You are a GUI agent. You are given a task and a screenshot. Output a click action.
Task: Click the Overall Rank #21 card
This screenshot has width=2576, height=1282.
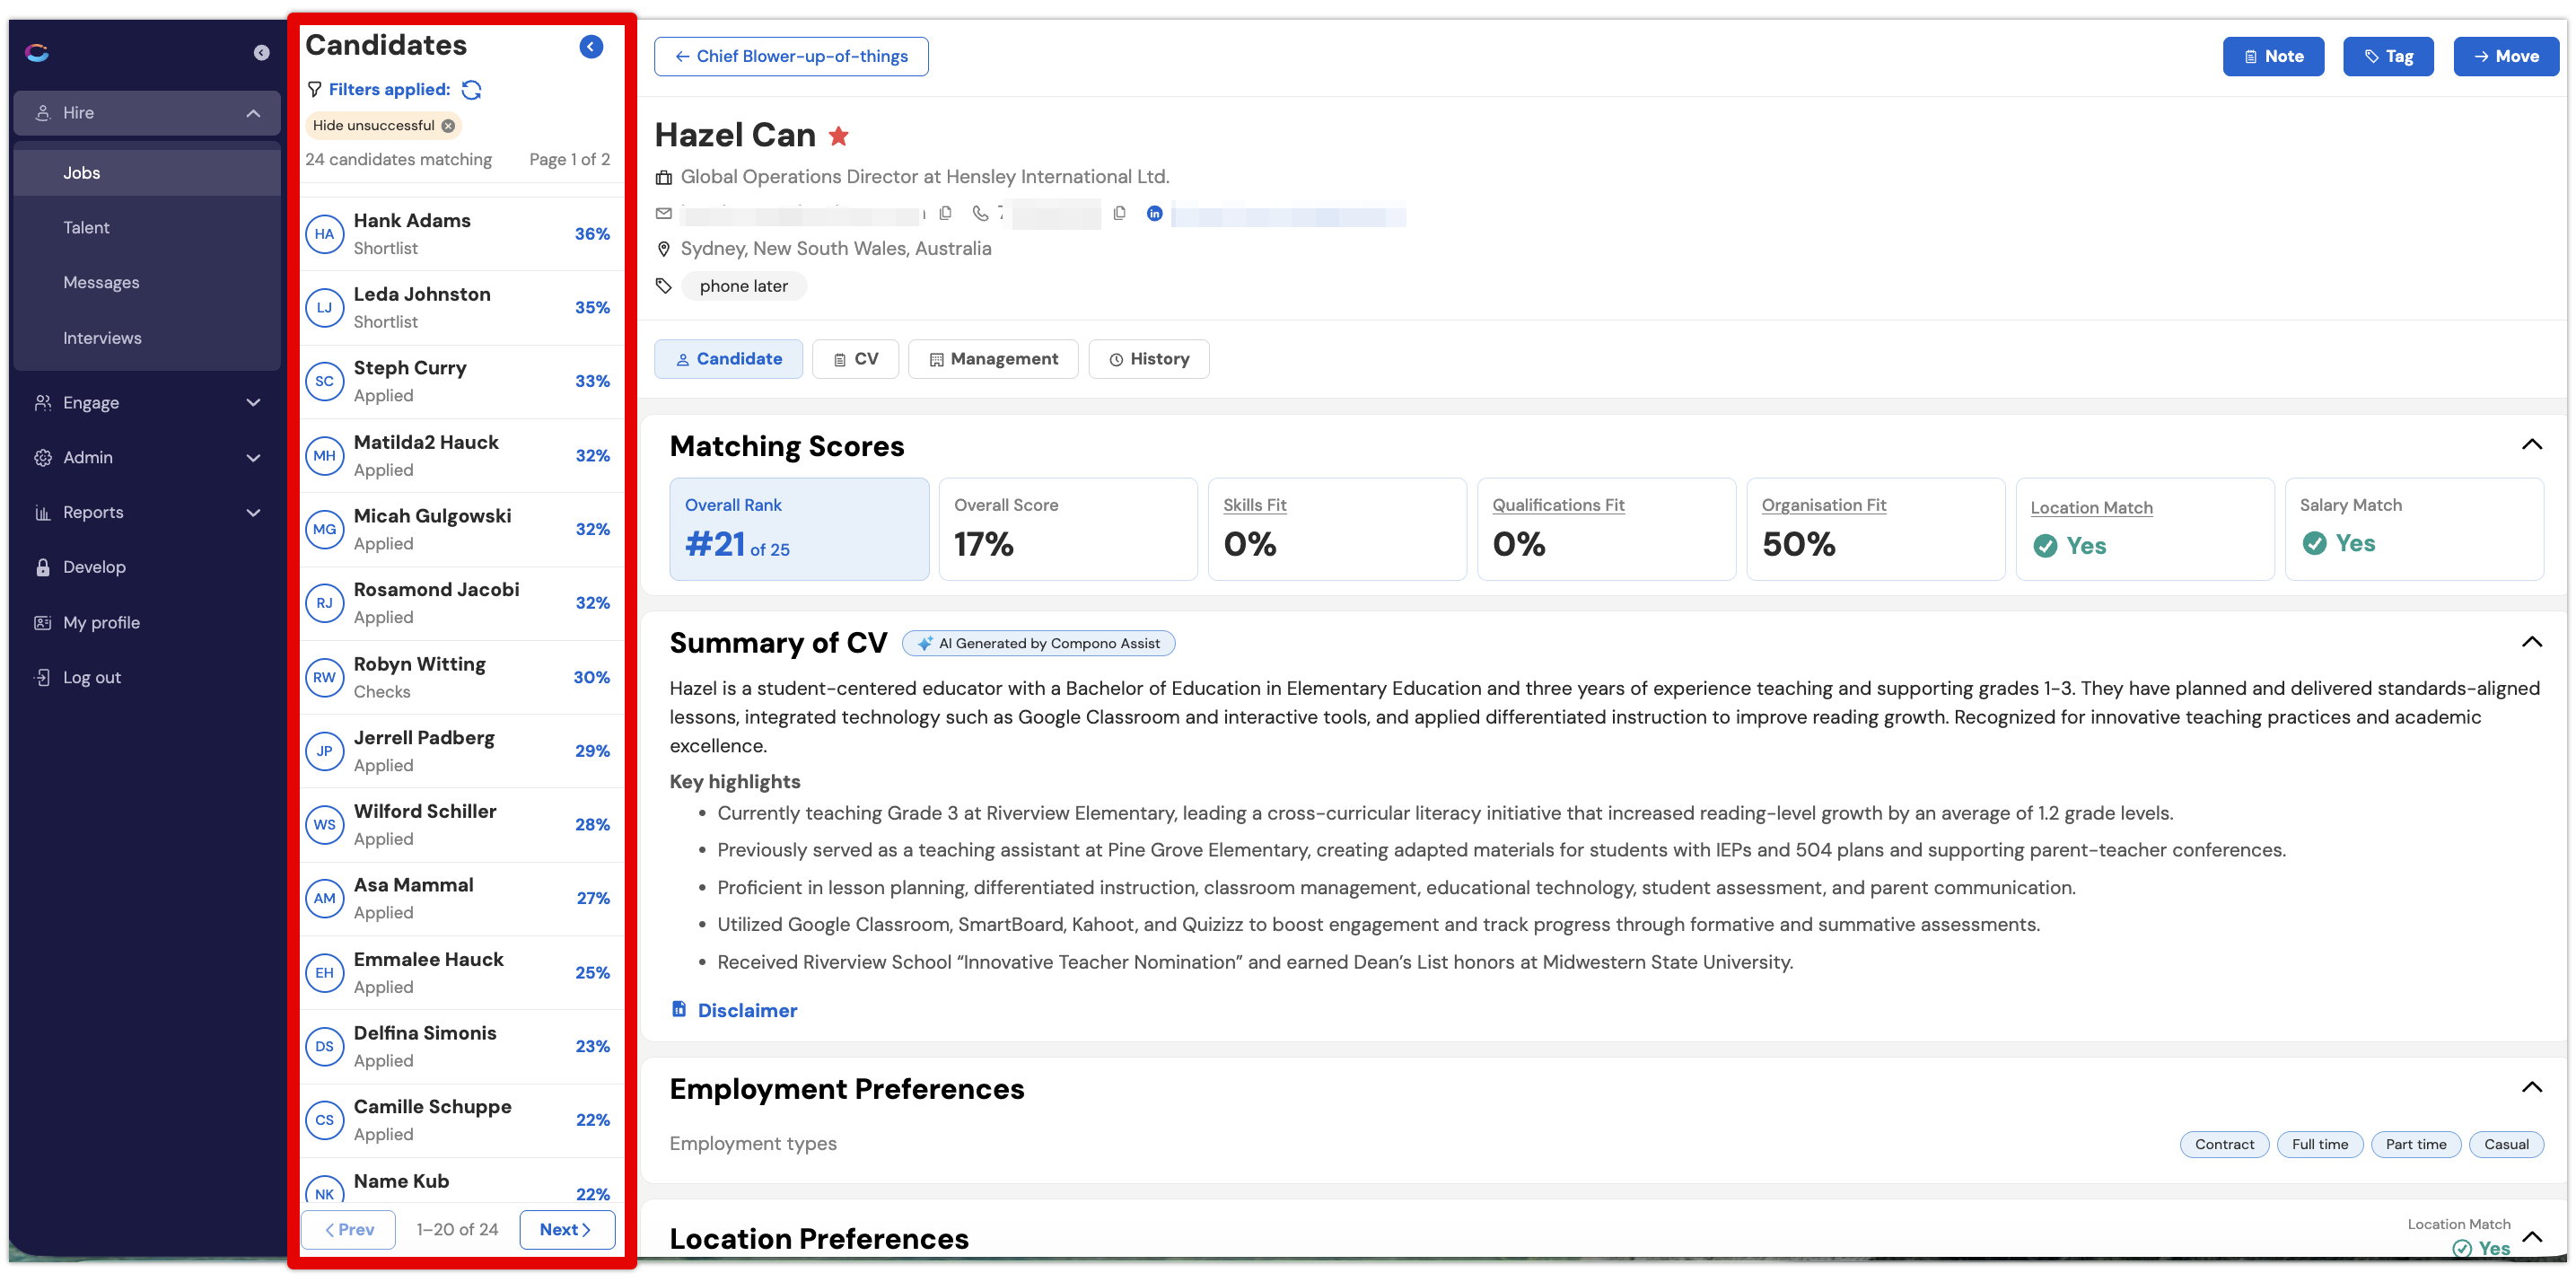(798, 529)
